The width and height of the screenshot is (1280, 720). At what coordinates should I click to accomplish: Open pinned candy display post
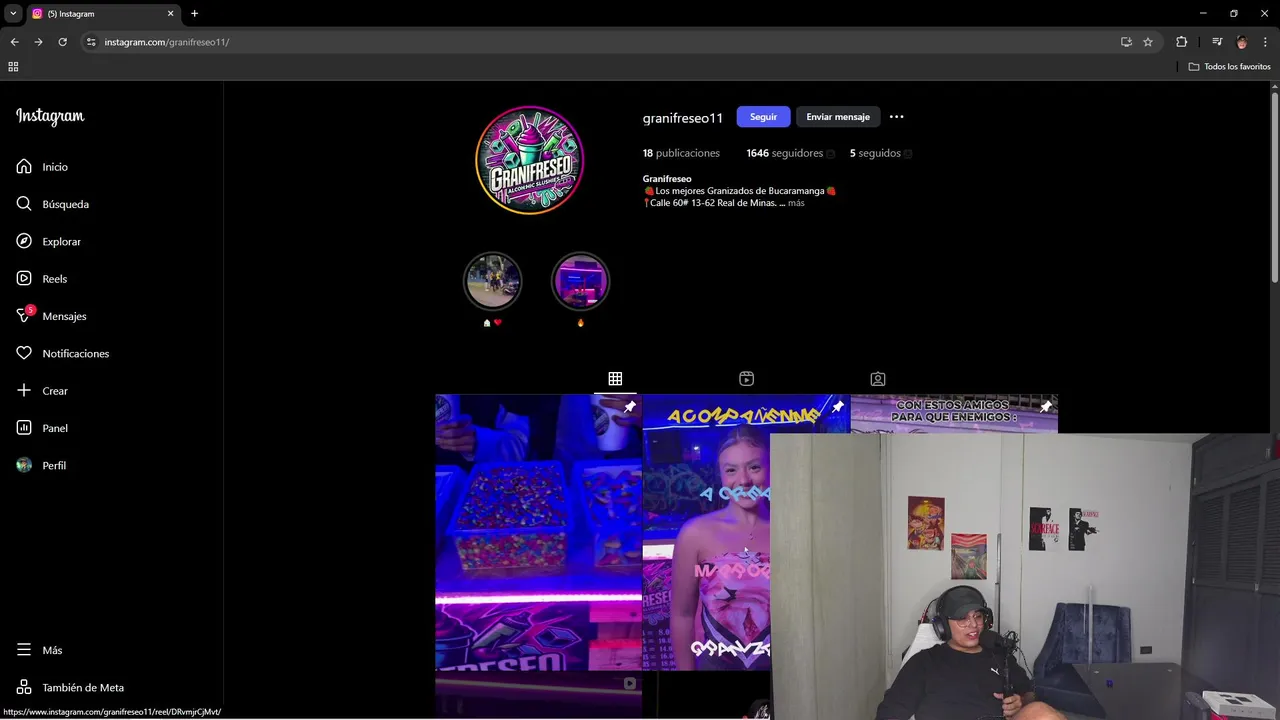click(x=538, y=532)
